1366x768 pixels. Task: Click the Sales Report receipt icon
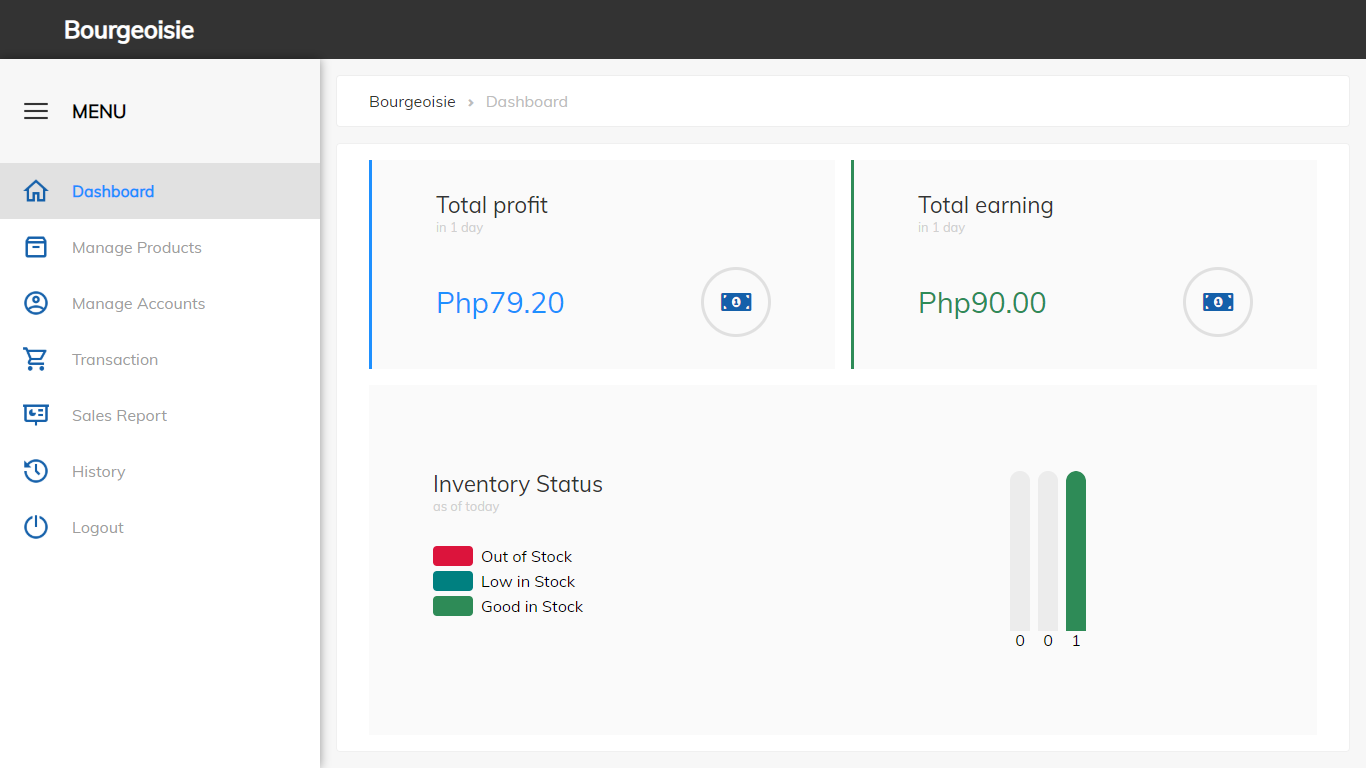point(35,415)
